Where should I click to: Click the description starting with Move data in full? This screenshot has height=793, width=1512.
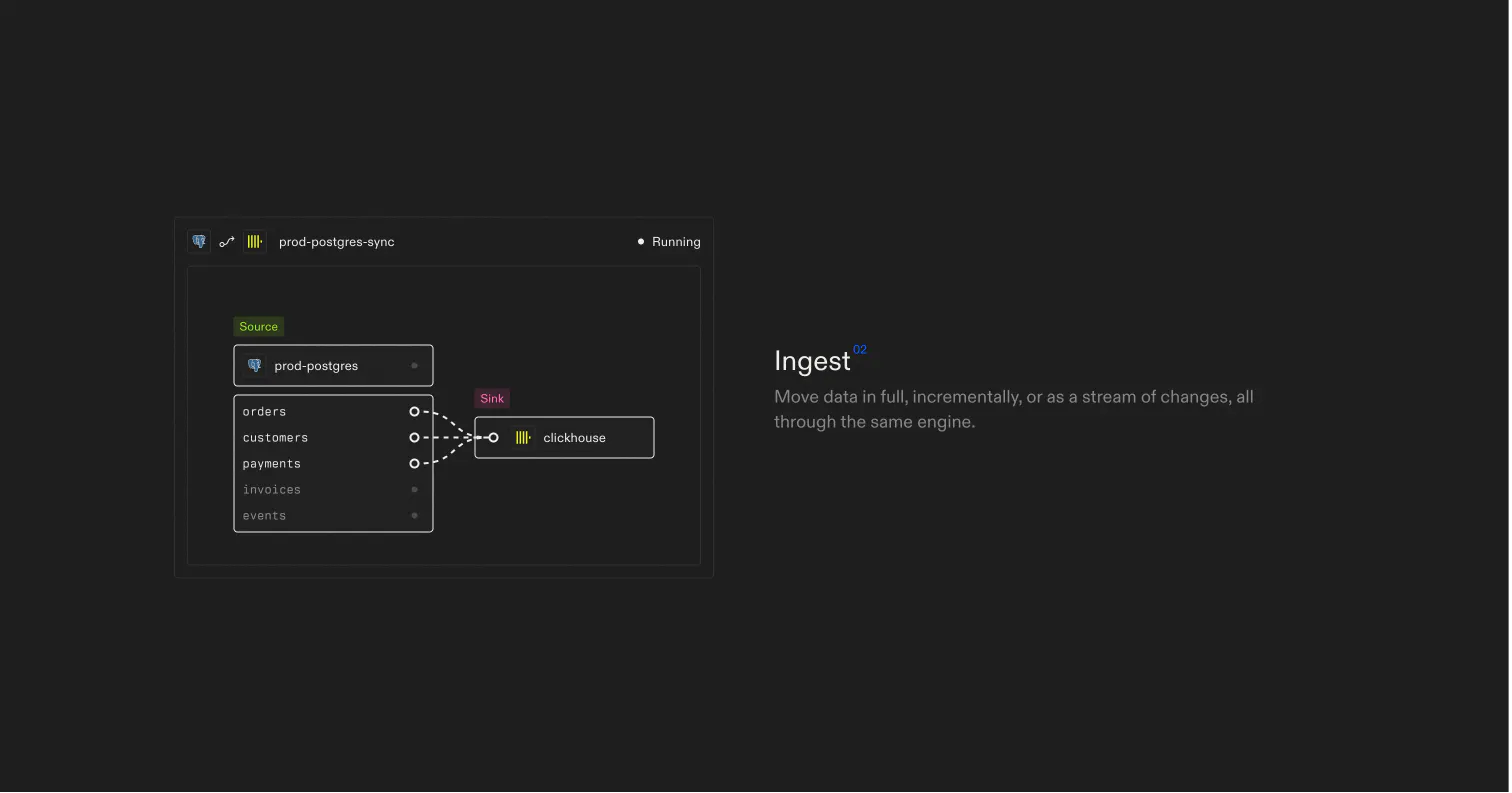pyautogui.click(x=1014, y=409)
